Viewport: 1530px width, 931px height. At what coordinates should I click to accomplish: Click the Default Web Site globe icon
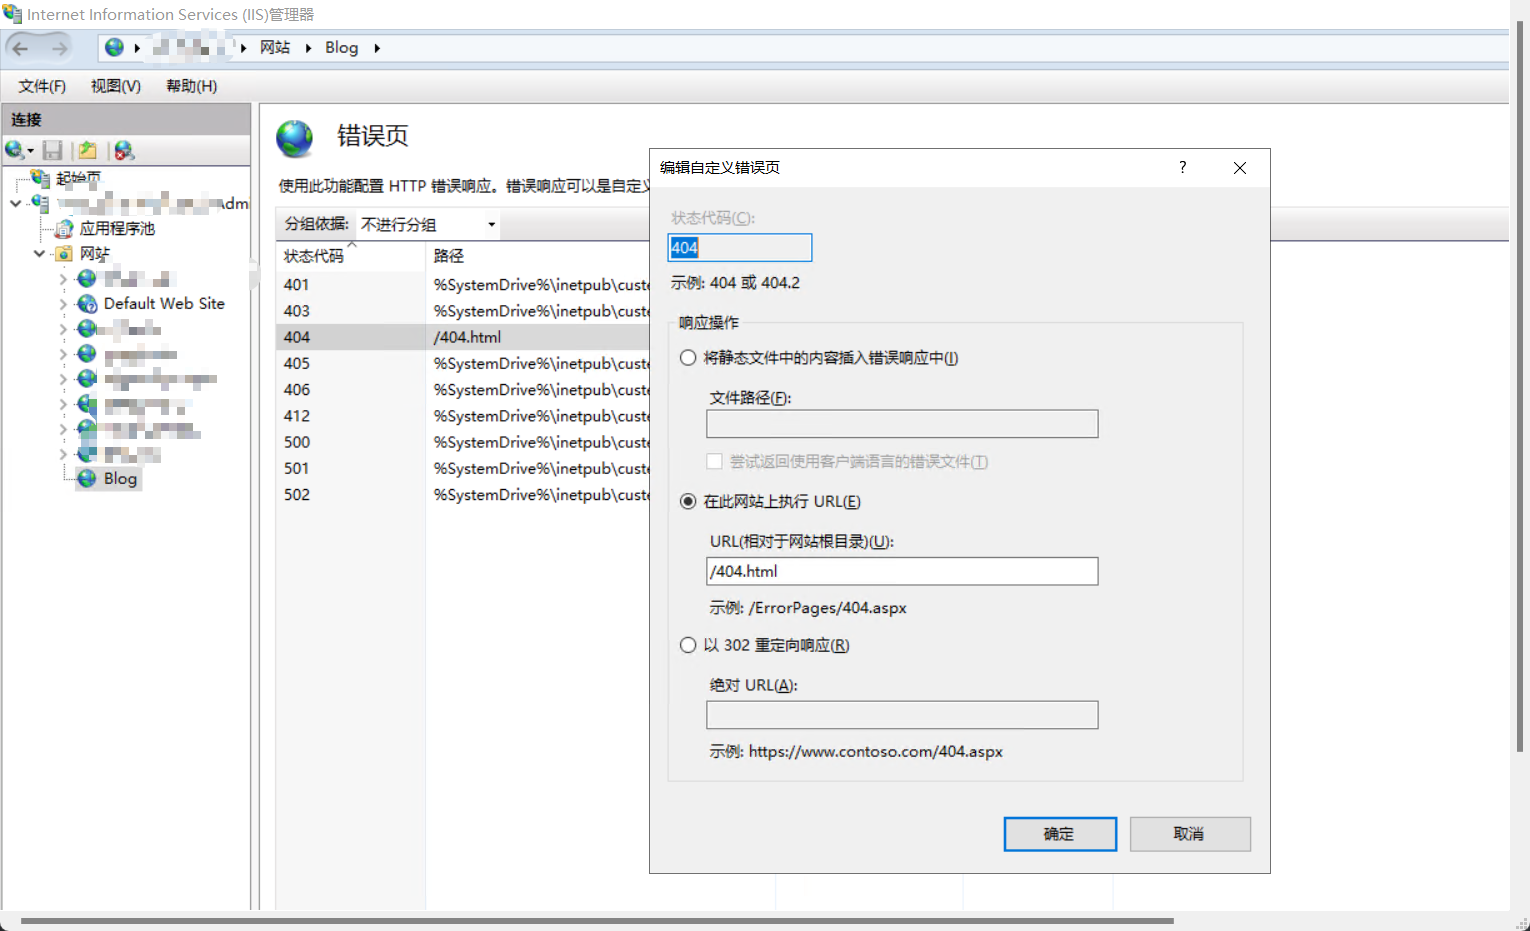point(88,304)
